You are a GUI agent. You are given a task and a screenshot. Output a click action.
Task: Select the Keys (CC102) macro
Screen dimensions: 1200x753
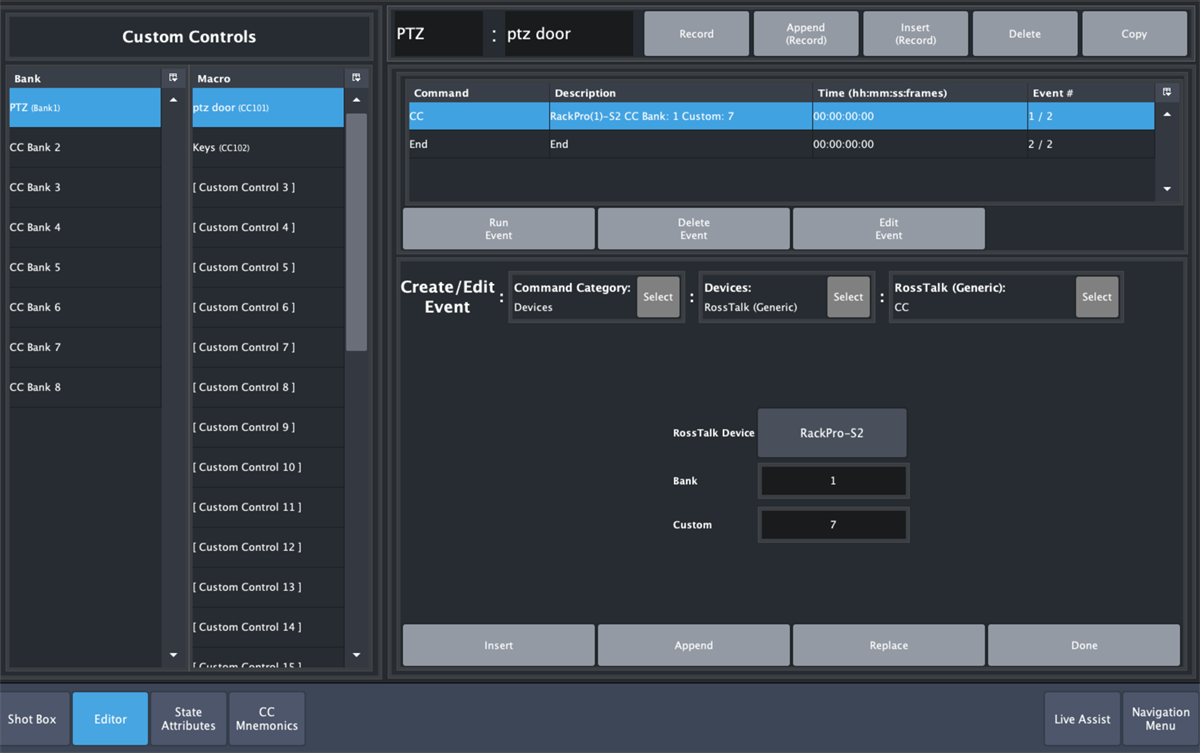[267, 147]
